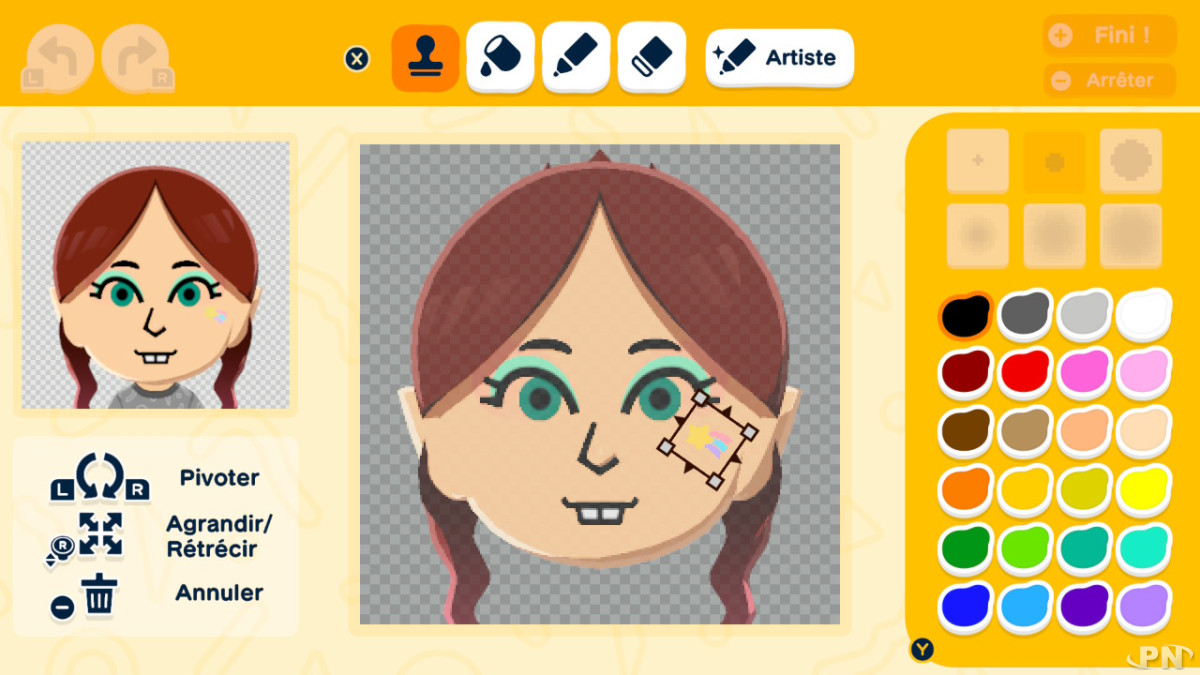
Task: Click the undo arrow icon
Action: pos(58,59)
